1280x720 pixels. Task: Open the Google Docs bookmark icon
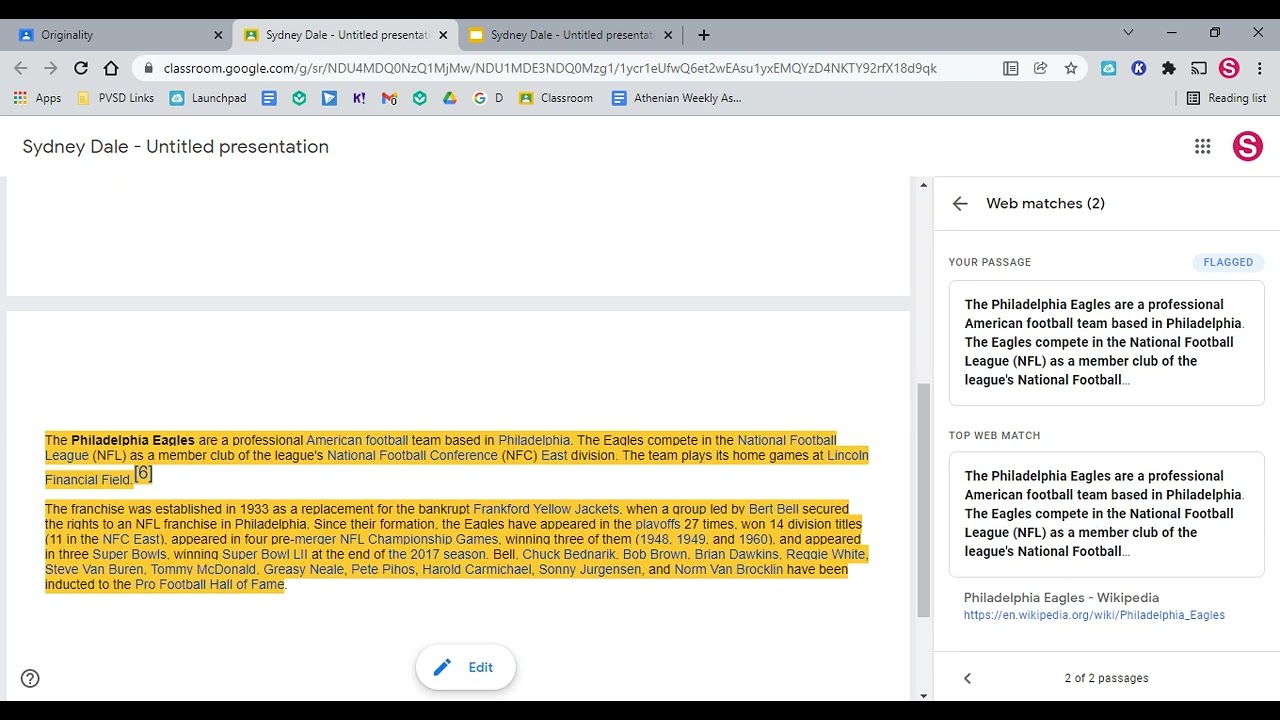click(x=269, y=98)
